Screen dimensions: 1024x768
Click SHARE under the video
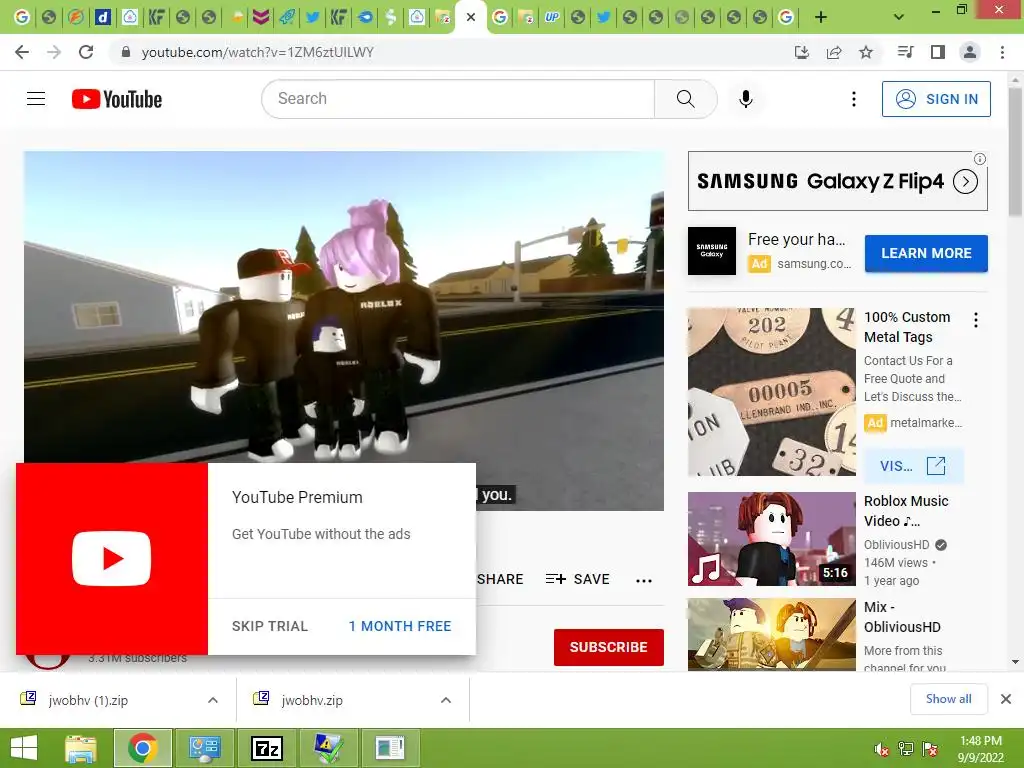point(500,579)
